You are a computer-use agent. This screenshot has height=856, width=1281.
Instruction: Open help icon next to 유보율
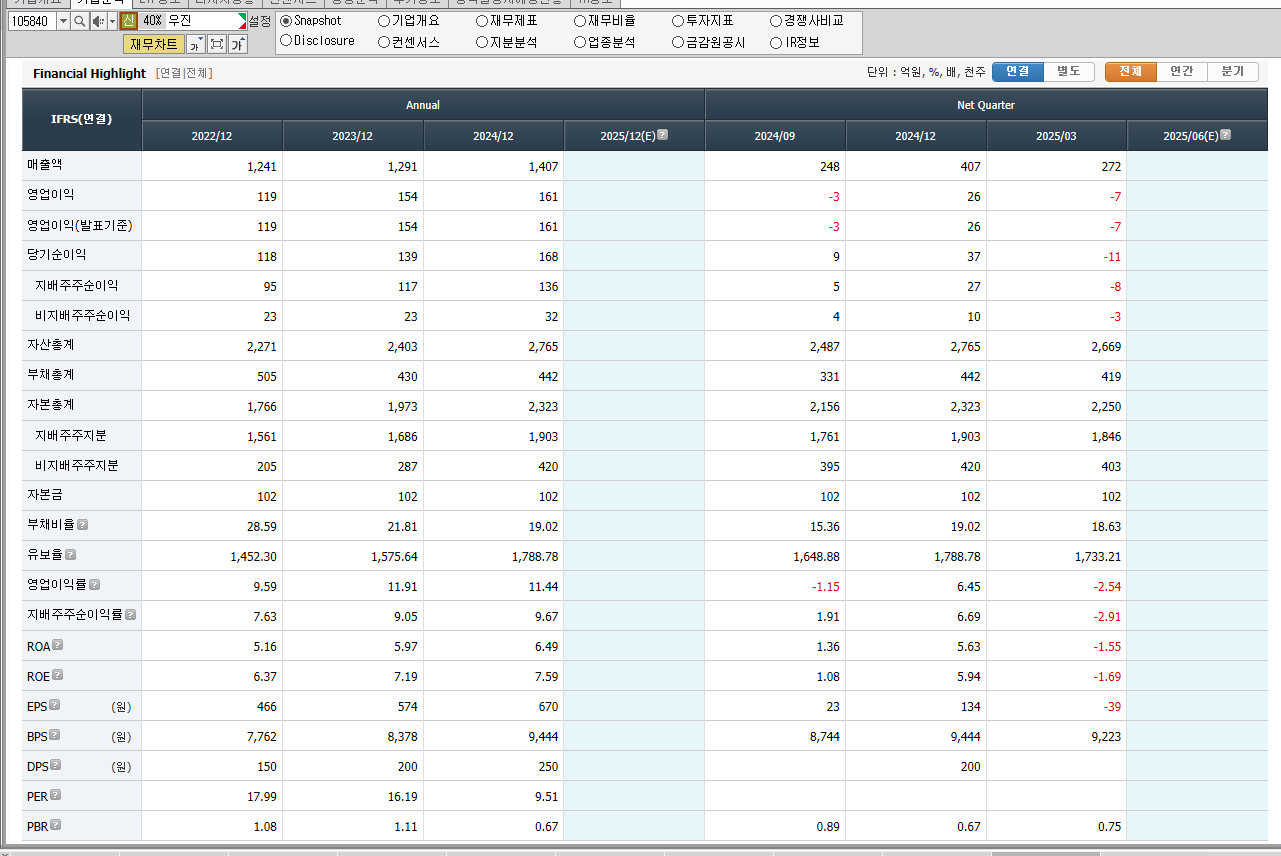pyautogui.click(x=71, y=554)
